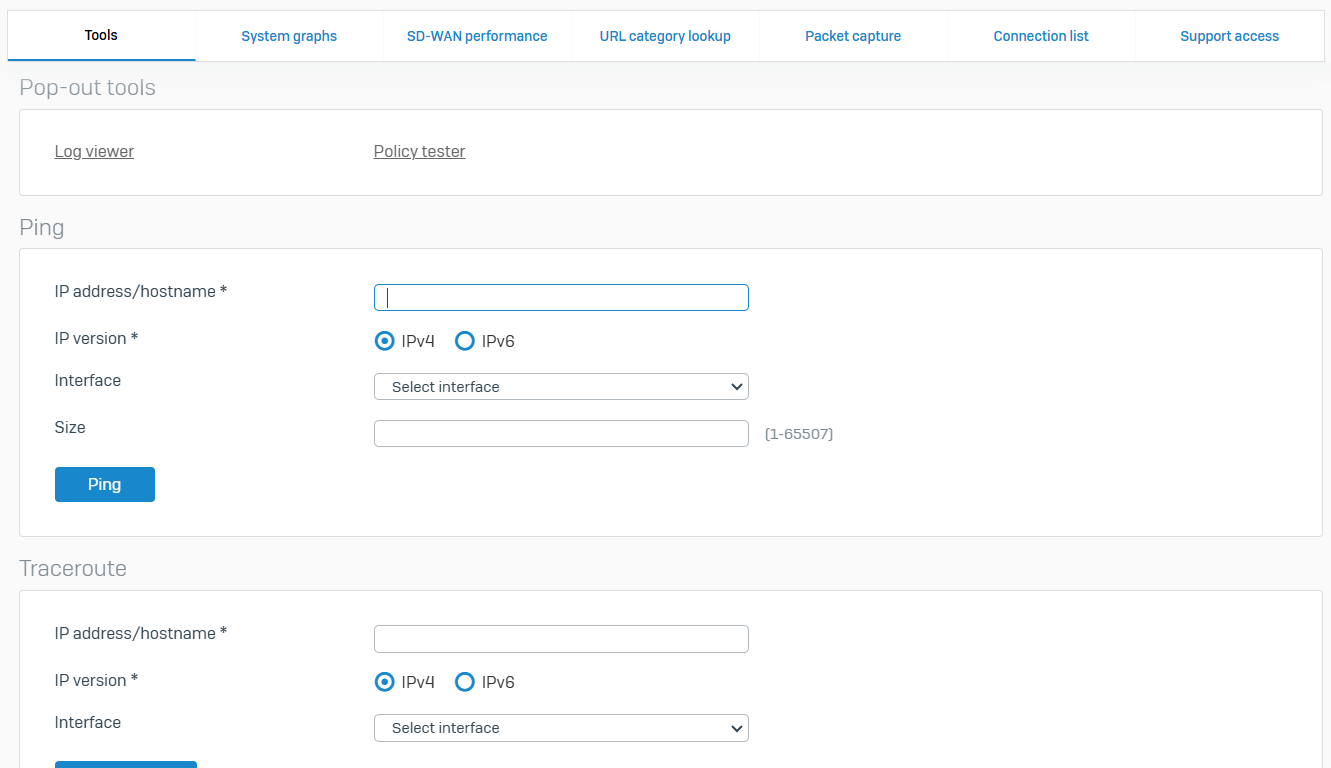Screen dimensions: 1331x768
Task: Select IPv4 in the Ping section
Action: coord(385,341)
